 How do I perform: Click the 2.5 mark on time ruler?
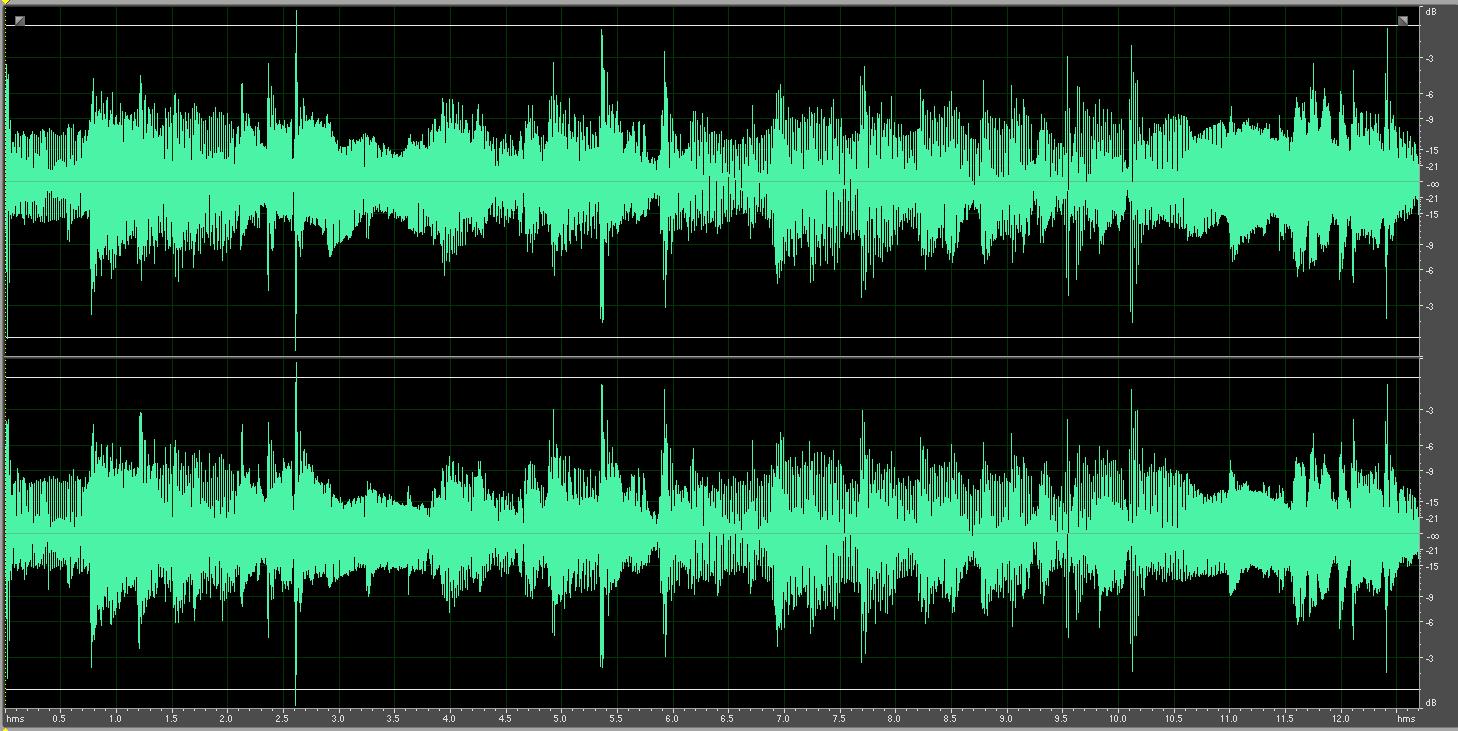point(282,718)
